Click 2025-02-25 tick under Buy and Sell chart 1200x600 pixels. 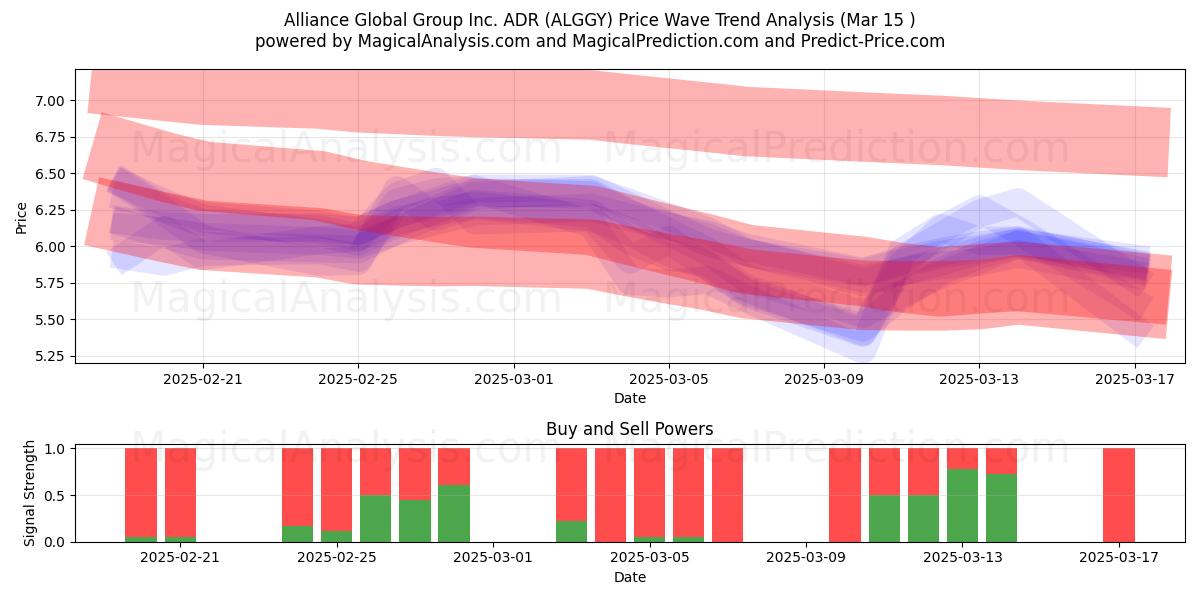pos(338,558)
